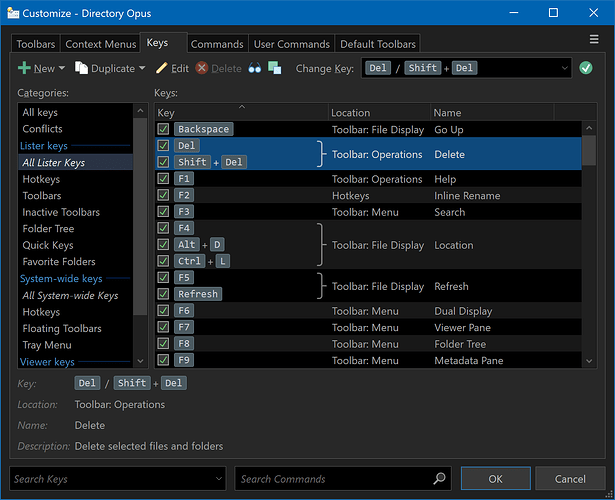This screenshot has width=615, height=500.
Task: Click the Key column sort arrow header
Action: point(242,107)
